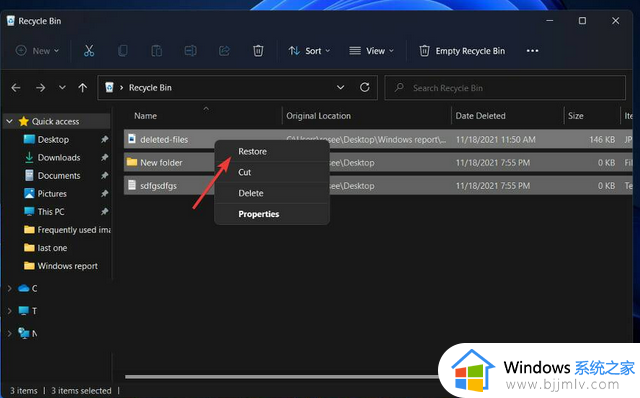640x398 pixels.
Task: Open the Sort dropdown
Action: coord(309,51)
